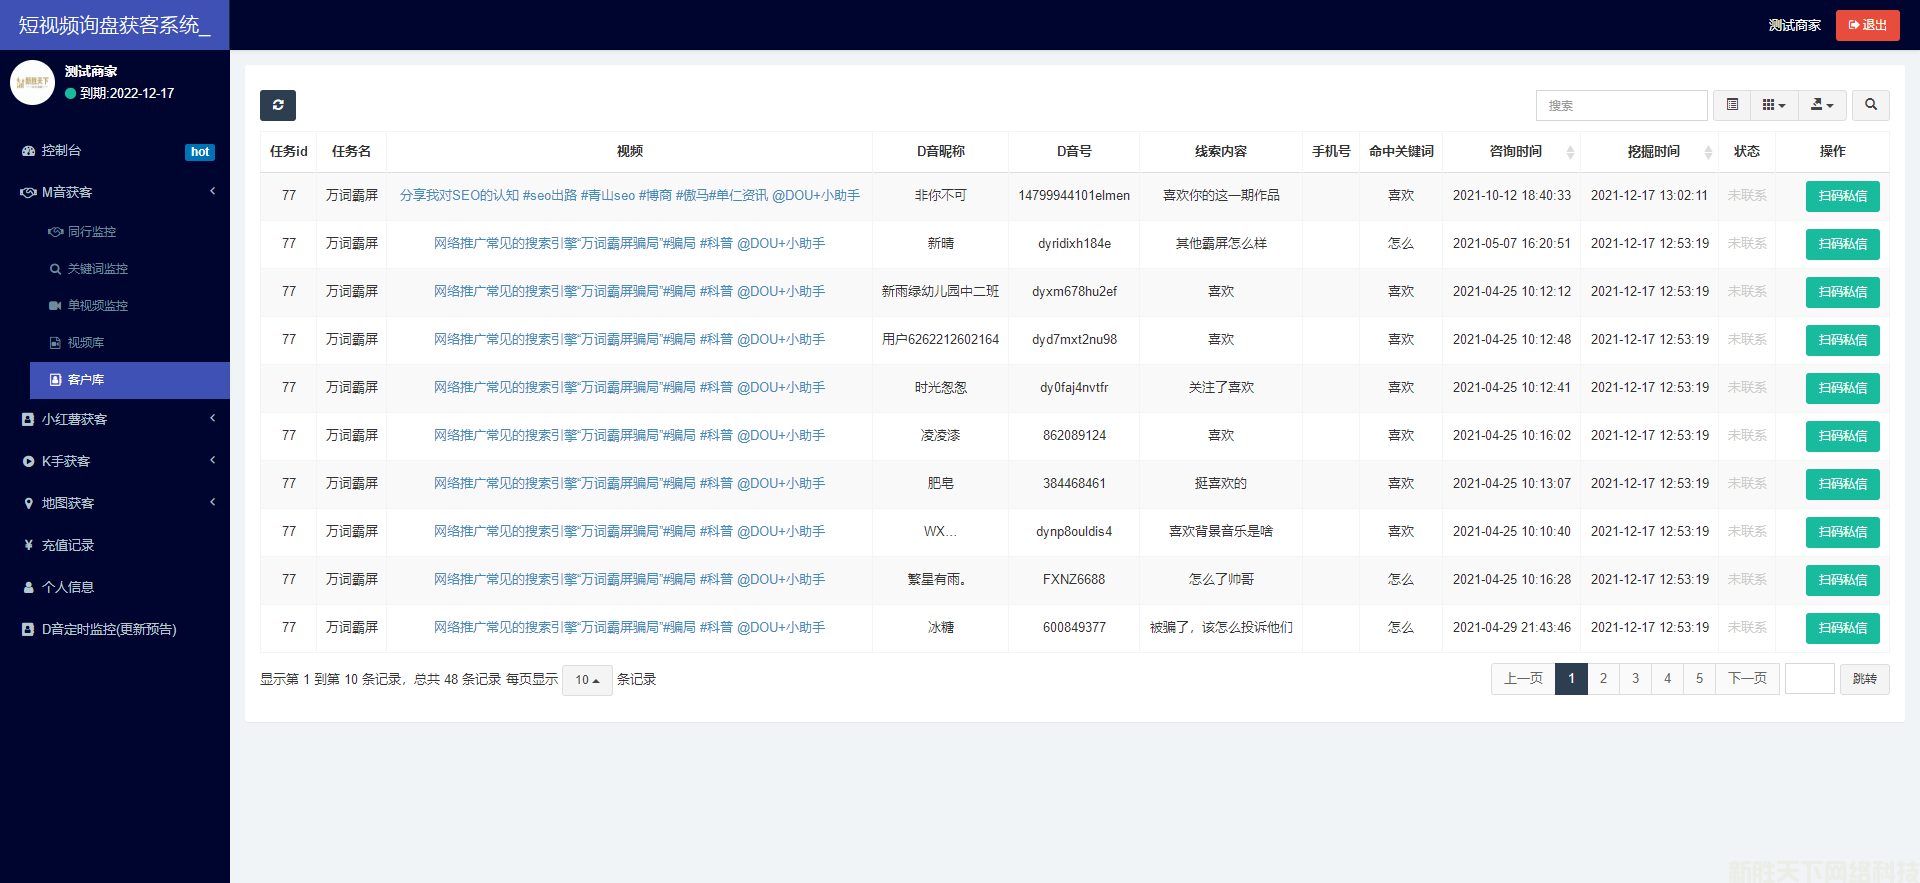Select 关键词监控 in the sidebar
Screen dimensions: 1920x883
click(x=98, y=269)
